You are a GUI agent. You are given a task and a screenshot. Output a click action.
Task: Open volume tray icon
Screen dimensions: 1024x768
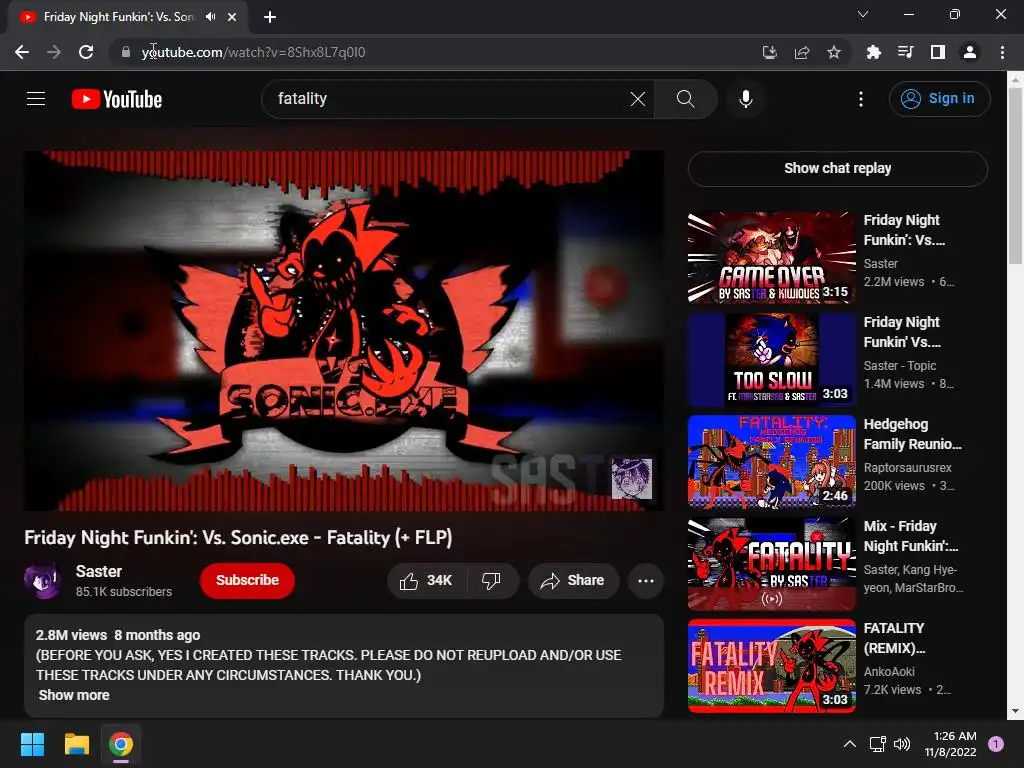[x=902, y=744]
